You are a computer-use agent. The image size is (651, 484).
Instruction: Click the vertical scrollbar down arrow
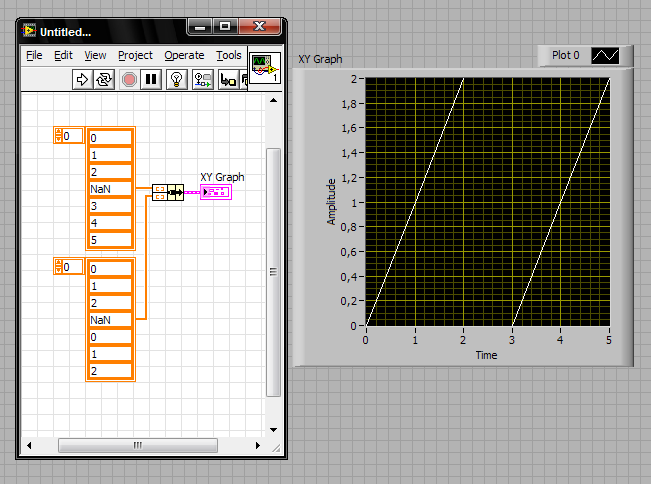[274, 430]
